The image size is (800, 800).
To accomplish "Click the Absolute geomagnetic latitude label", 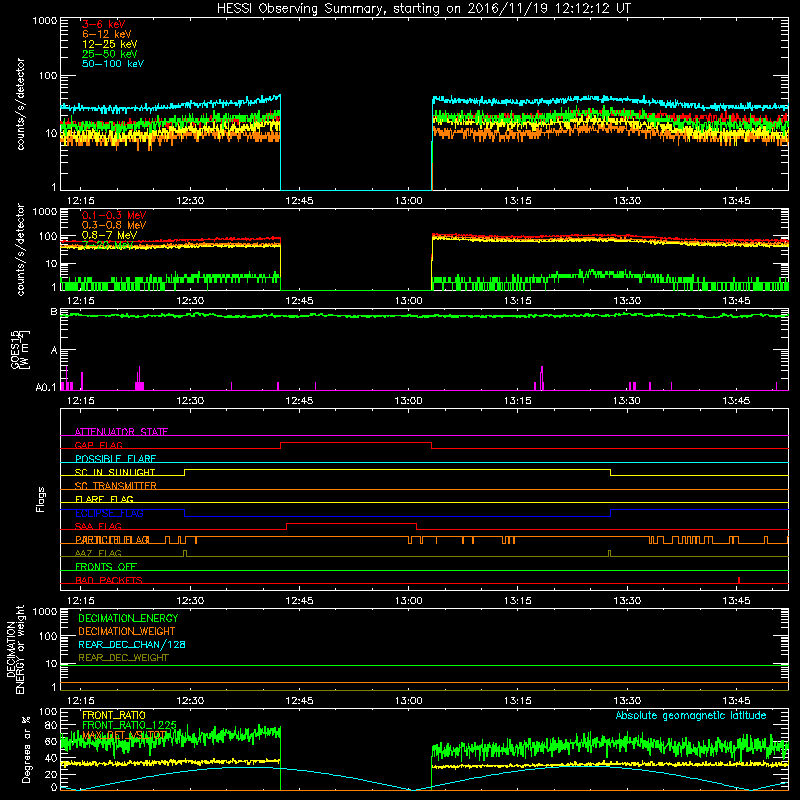I will point(691,715).
